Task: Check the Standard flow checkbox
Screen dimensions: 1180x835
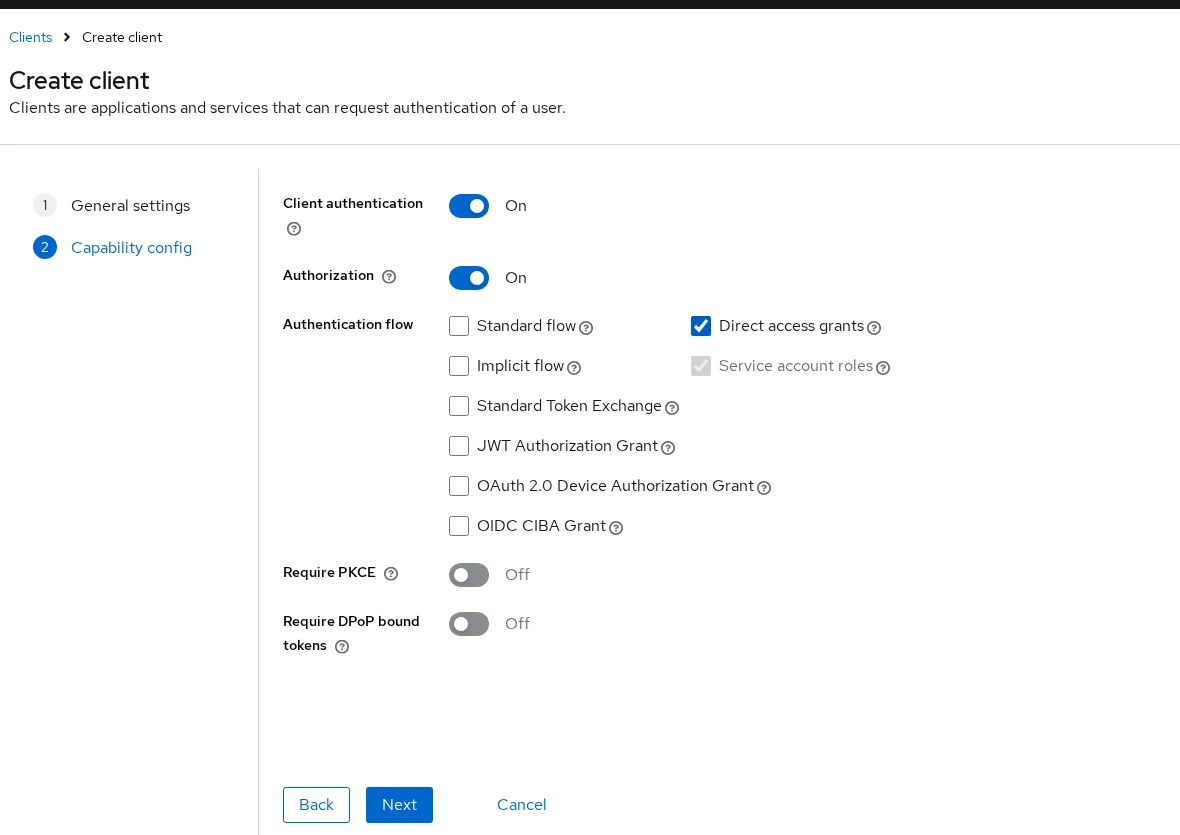Action: [459, 326]
